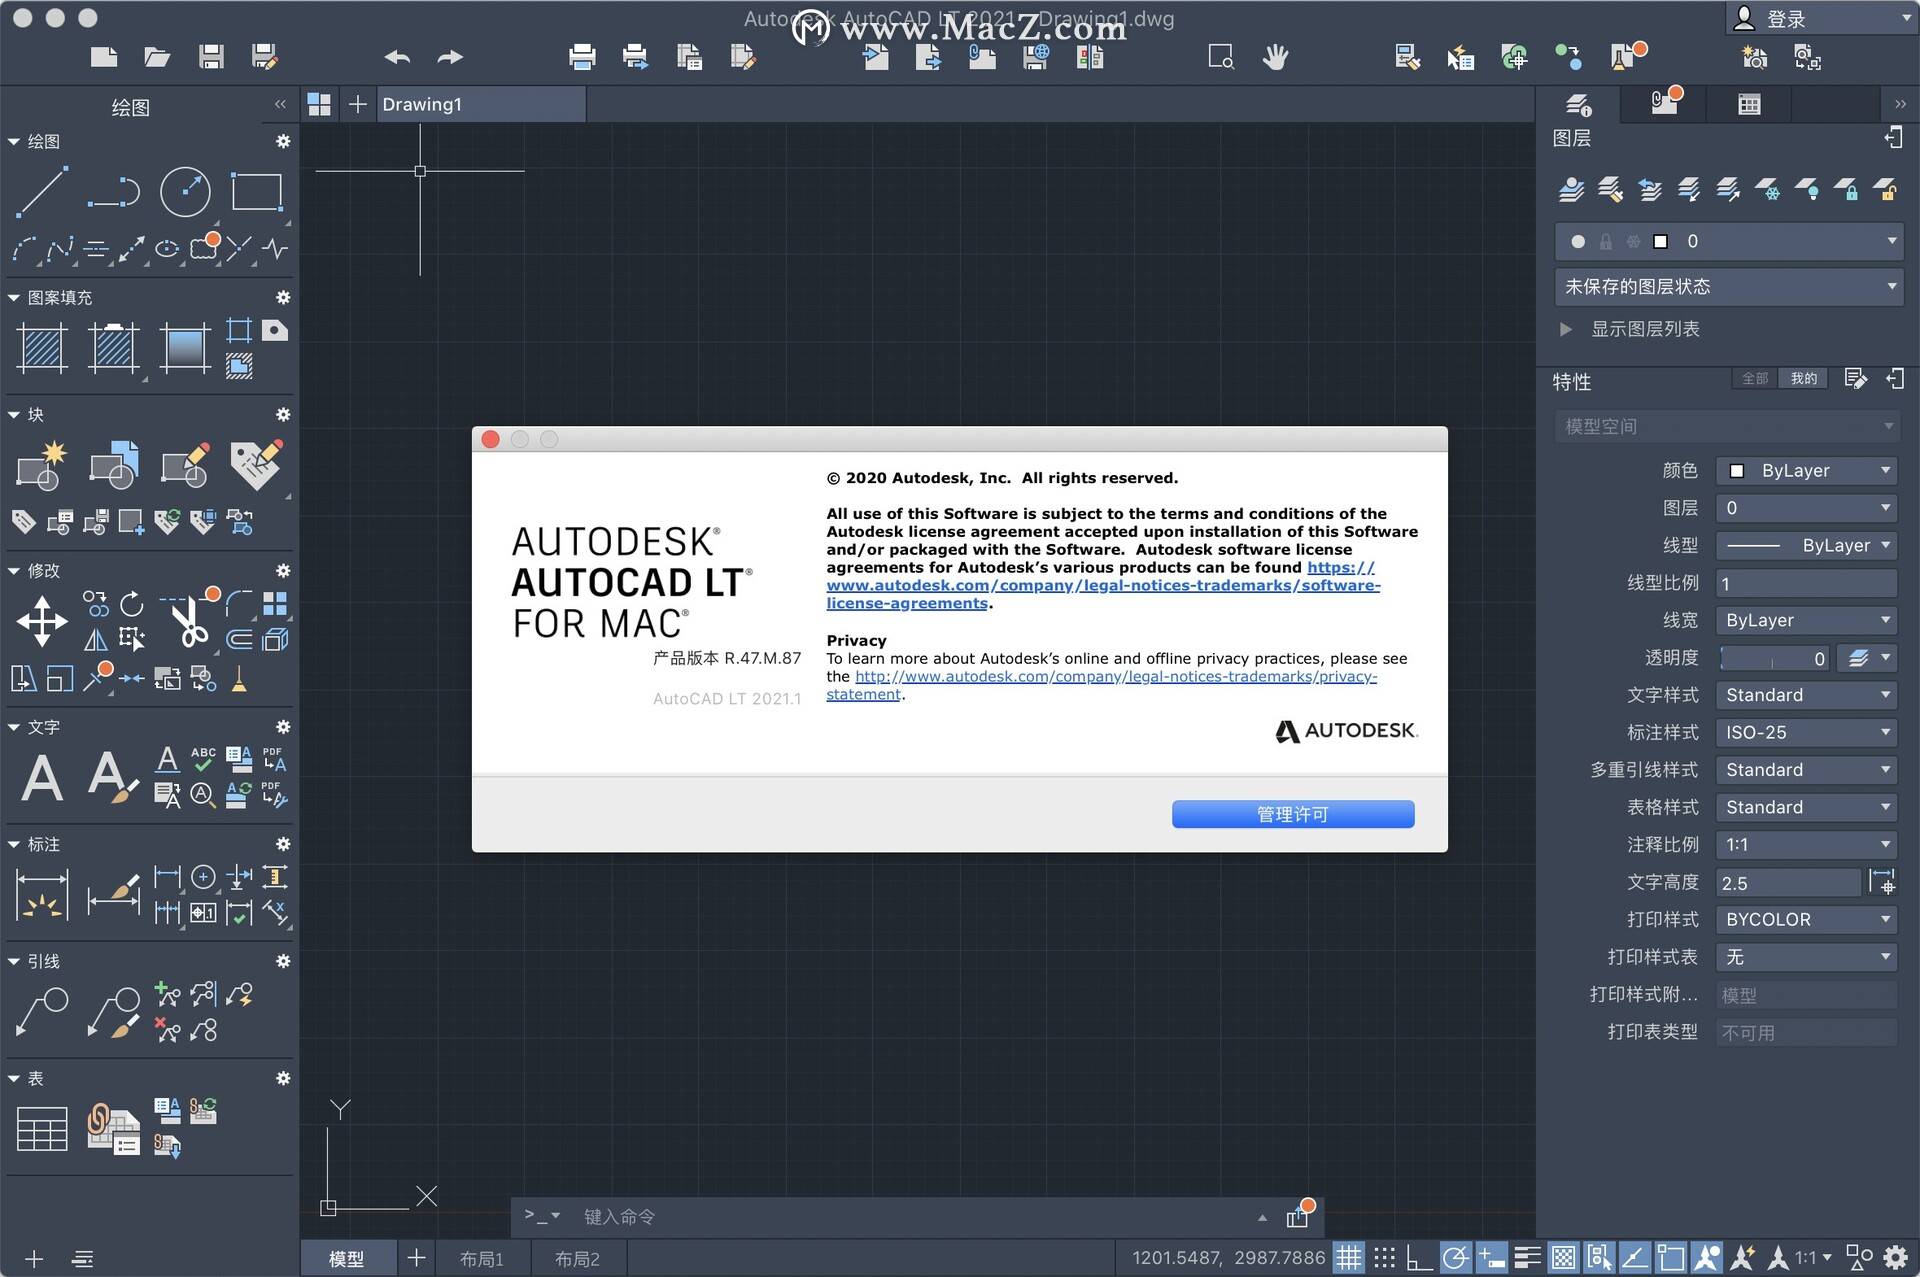Toggle layer 0 lock icon

(1605, 241)
